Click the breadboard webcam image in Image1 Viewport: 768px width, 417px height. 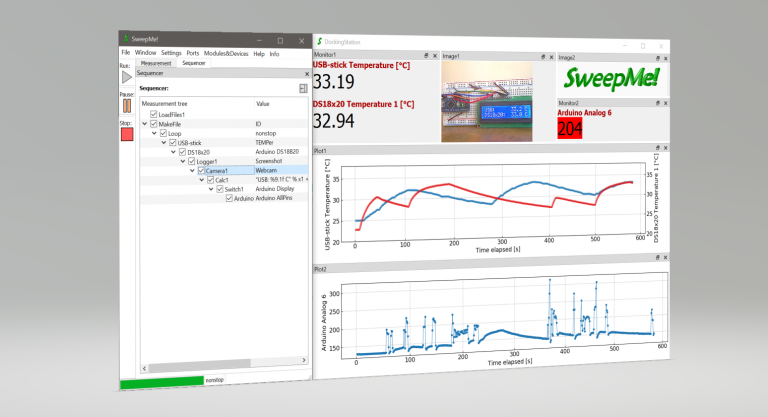[x=486, y=102]
